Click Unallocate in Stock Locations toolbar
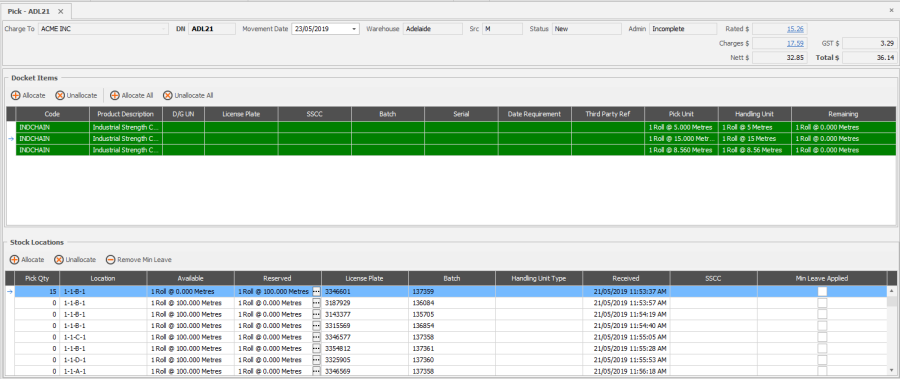The height and width of the screenshot is (379, 900). point(75,260)
